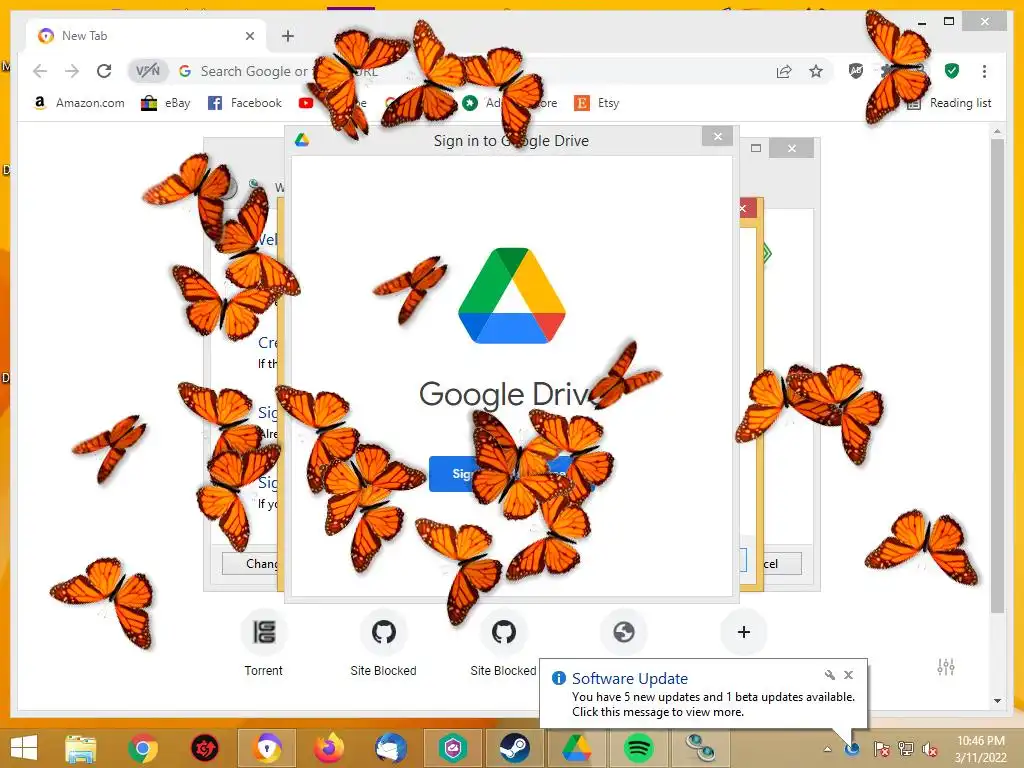
Task: Open the Amazon.com bookmark
Action: coord(78,103)
